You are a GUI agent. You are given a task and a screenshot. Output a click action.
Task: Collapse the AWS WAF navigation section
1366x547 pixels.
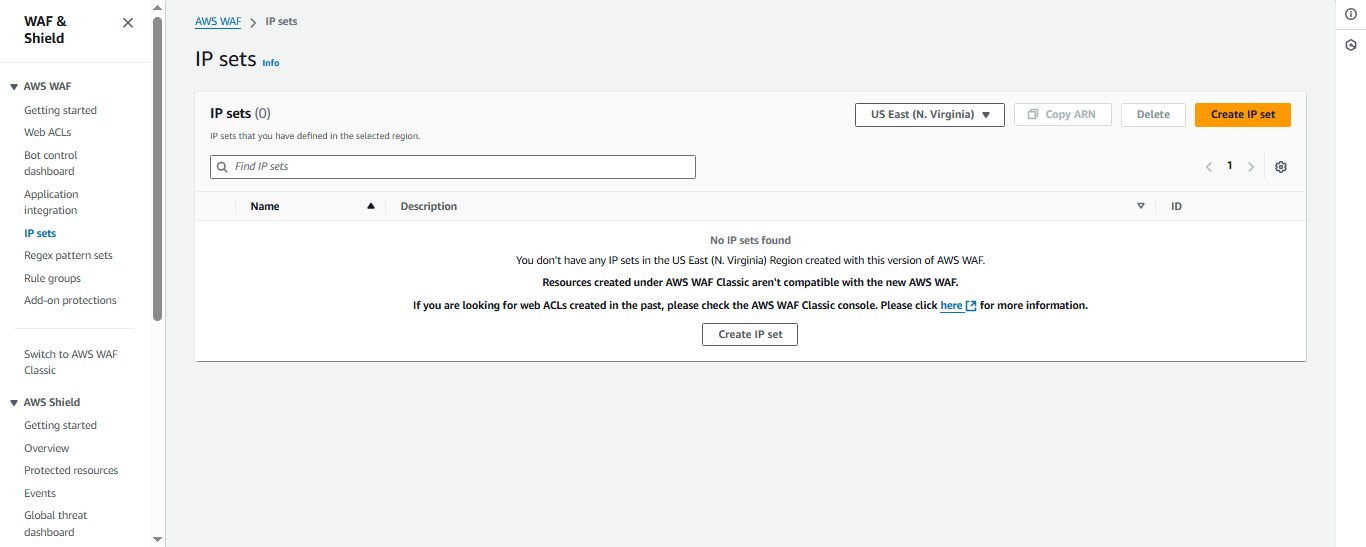pos(14,87)
